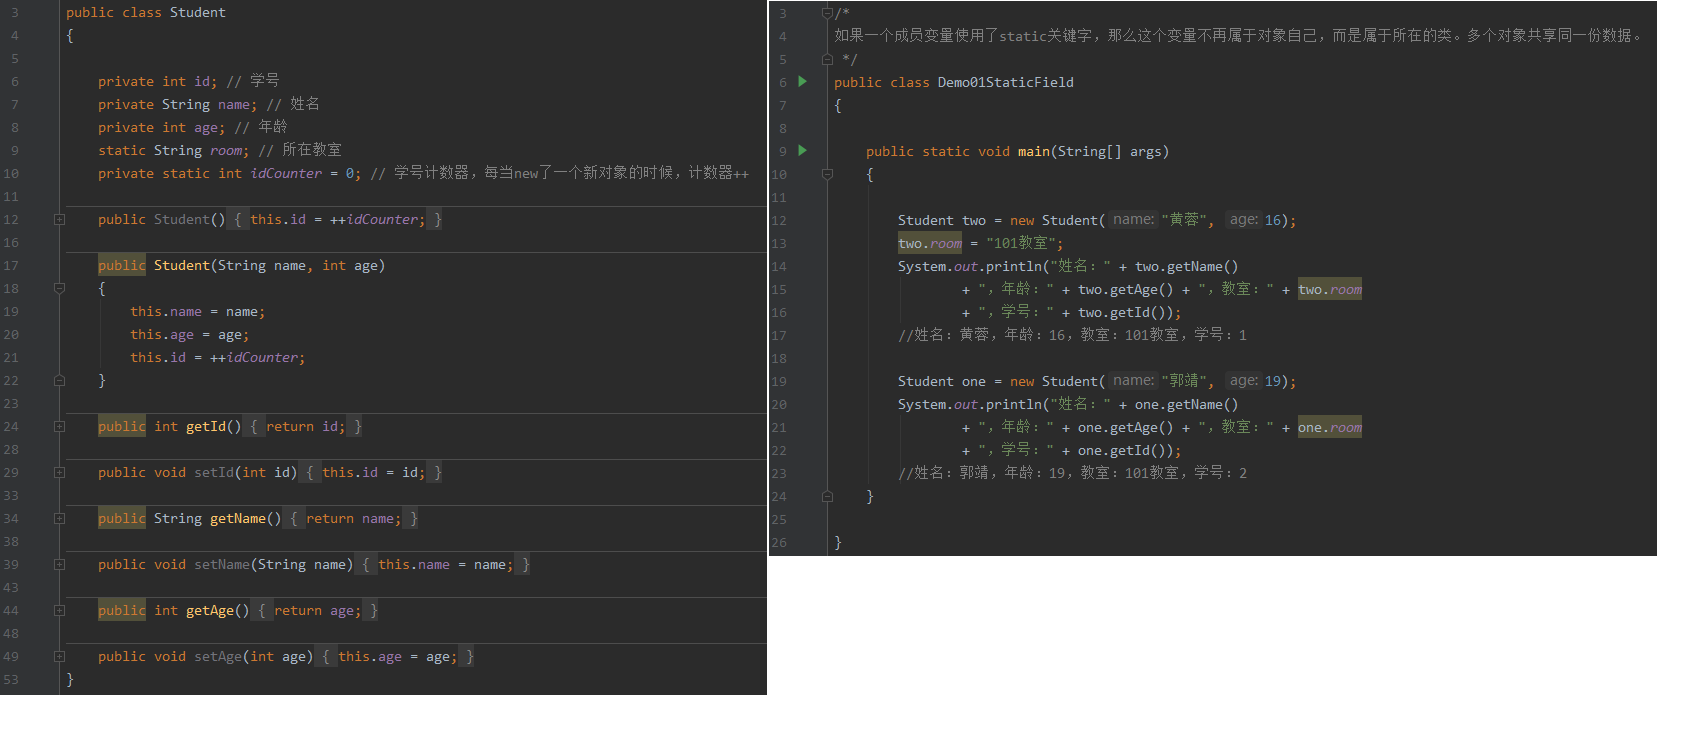
Task: Expand the folded setId(int id) method
Action: (59, 473)
